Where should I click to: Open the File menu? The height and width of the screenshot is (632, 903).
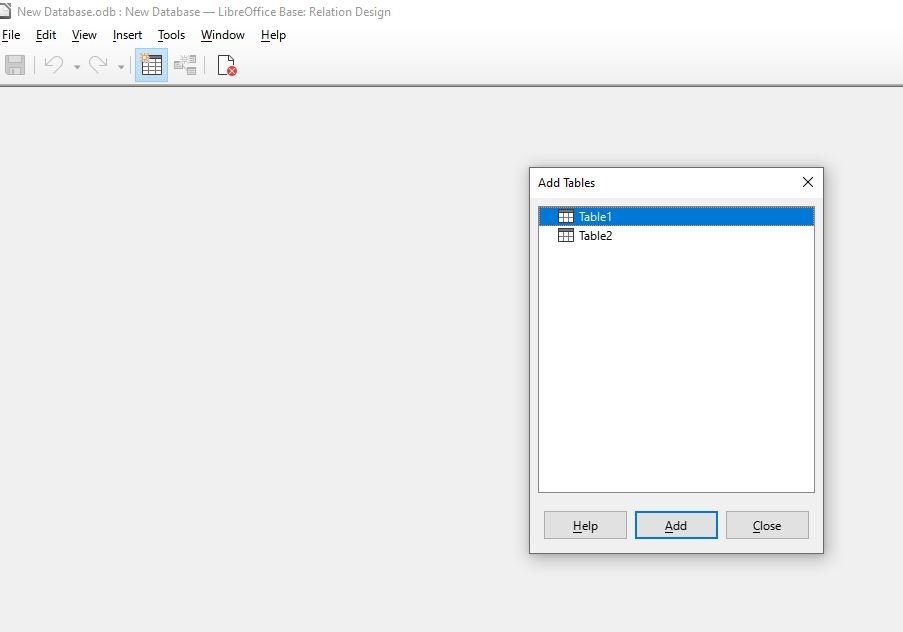(x=11, y=35)
